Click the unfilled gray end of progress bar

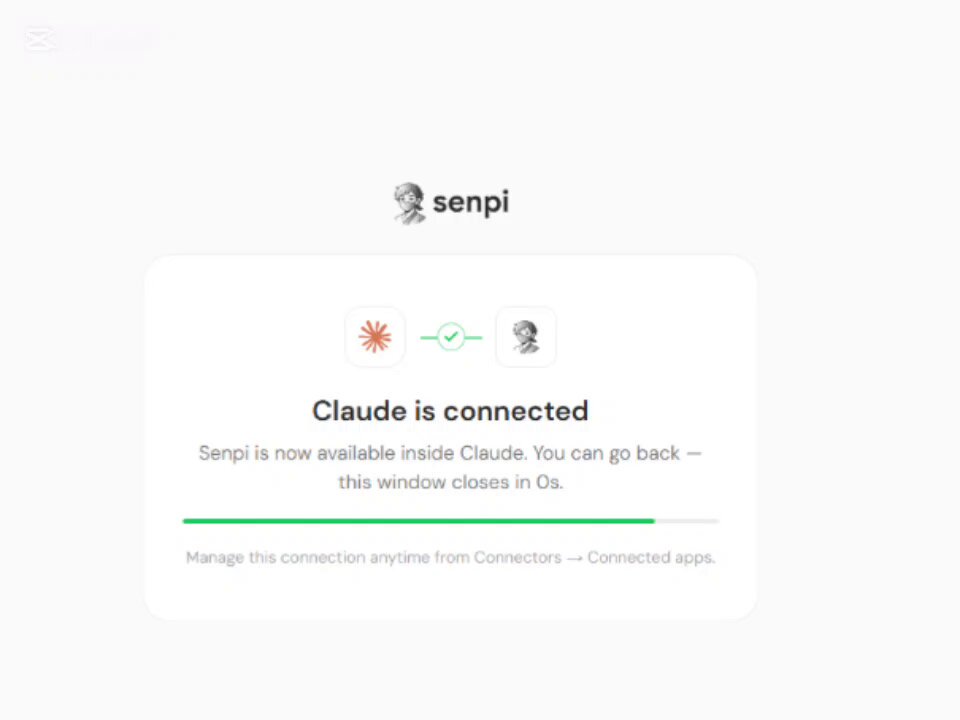[x=687, y=521]
